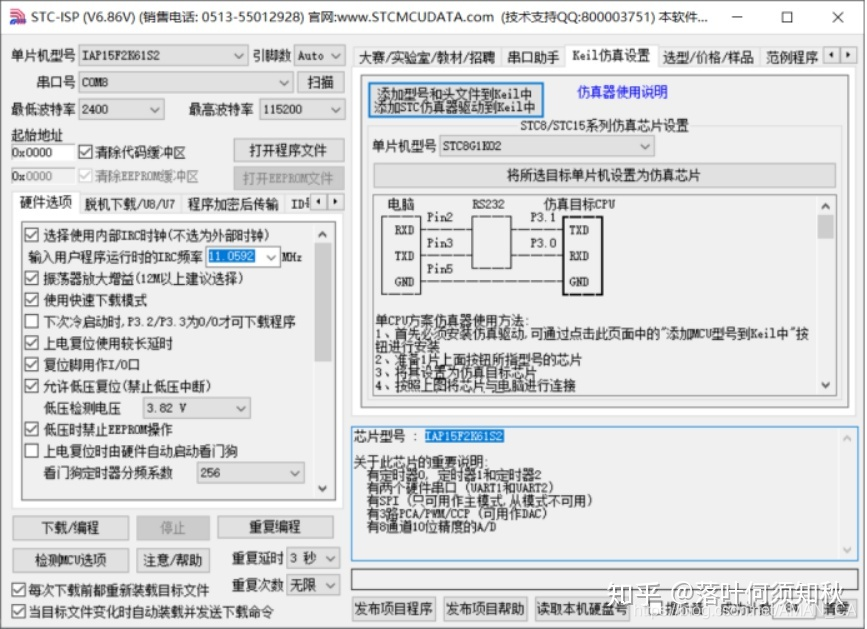
Task: Toggle 低压时禁止EEPROM操作 checkbox
Action: 32,429
